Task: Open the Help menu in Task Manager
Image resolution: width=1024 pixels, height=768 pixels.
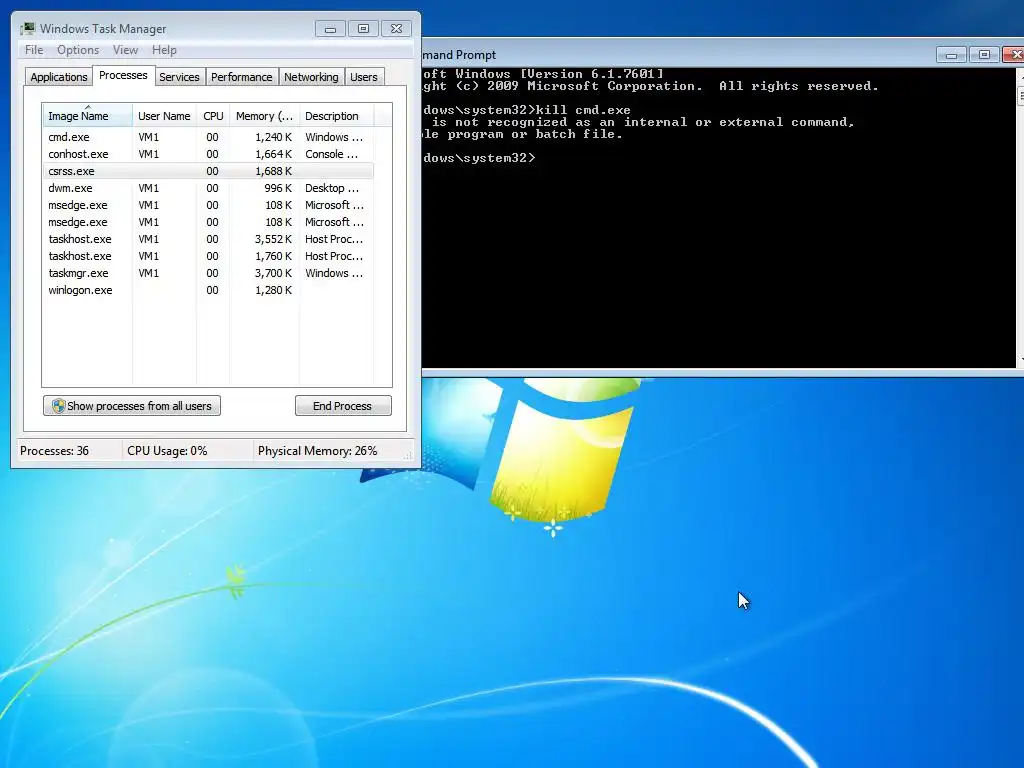Action: (x=164, y=50)
